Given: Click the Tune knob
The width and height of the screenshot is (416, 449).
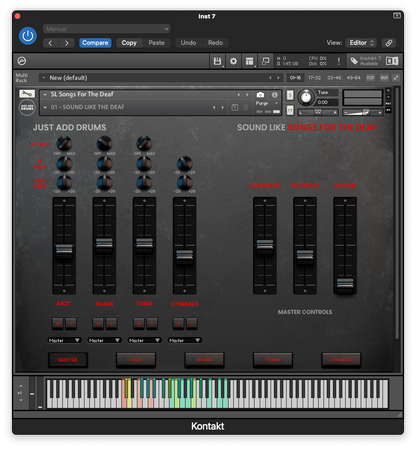Looking at the screenshot, I should [306, 97].
